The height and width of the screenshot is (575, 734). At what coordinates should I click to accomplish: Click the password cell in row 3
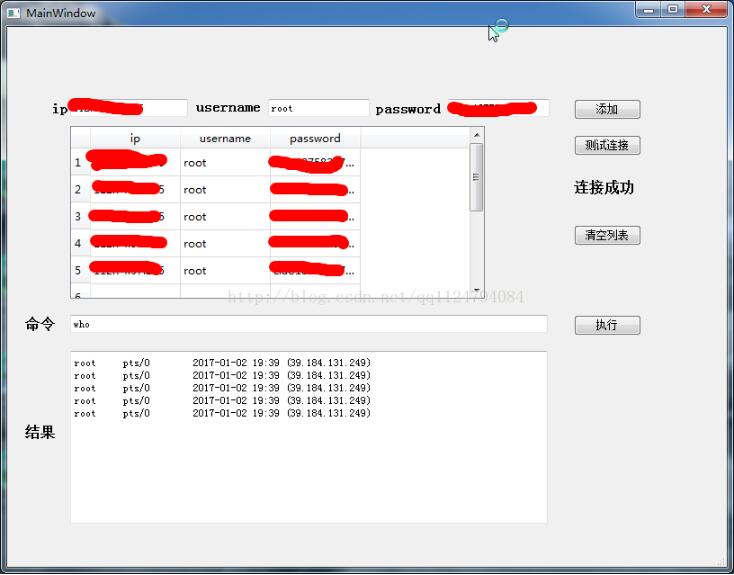click(x=315, y=216)
